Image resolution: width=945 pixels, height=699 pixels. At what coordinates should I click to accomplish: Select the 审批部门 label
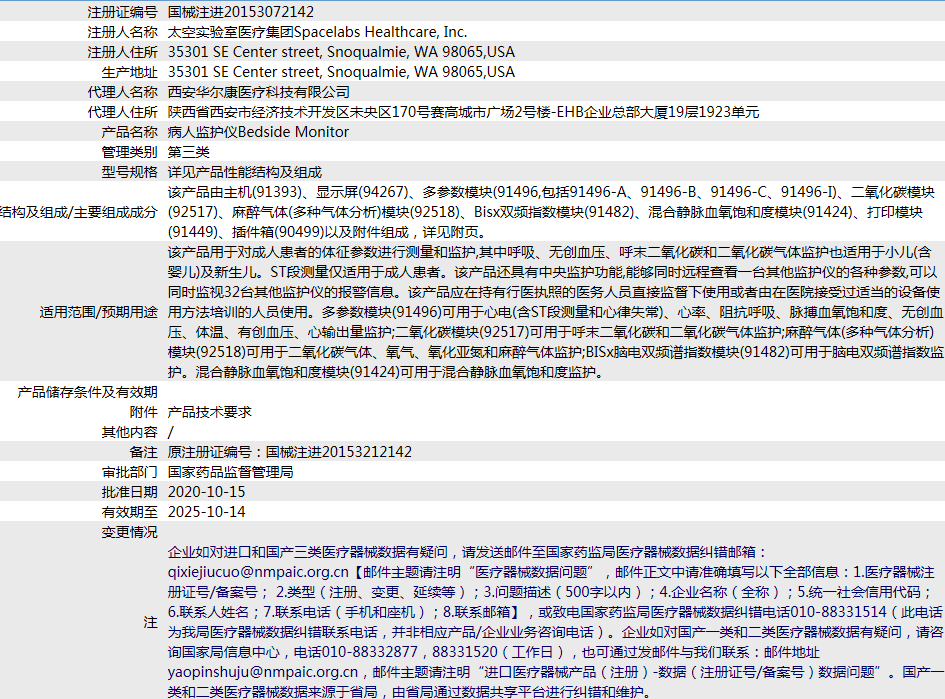coord(130,471)
